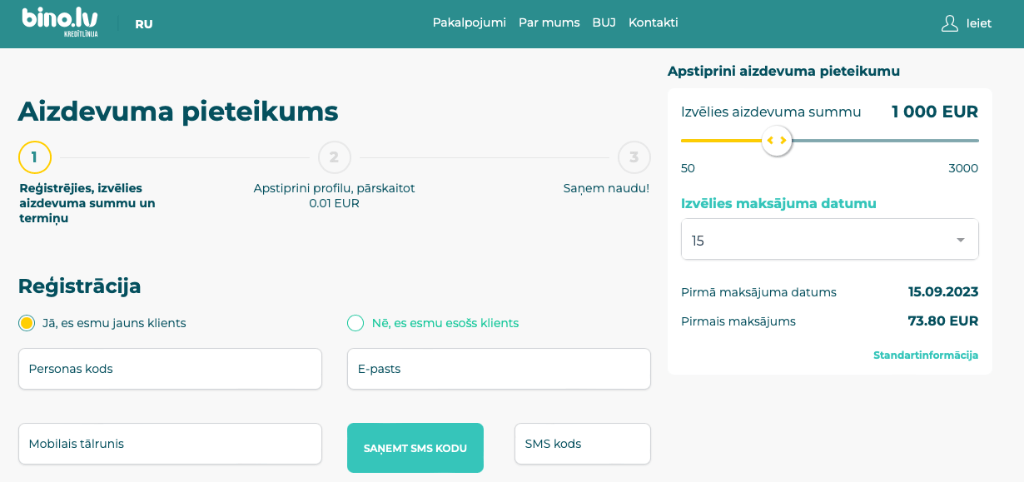Open the payment date dropdown
Image resolution: width=1024 pixels, height=482 pixels.
[x=829, y=240]
